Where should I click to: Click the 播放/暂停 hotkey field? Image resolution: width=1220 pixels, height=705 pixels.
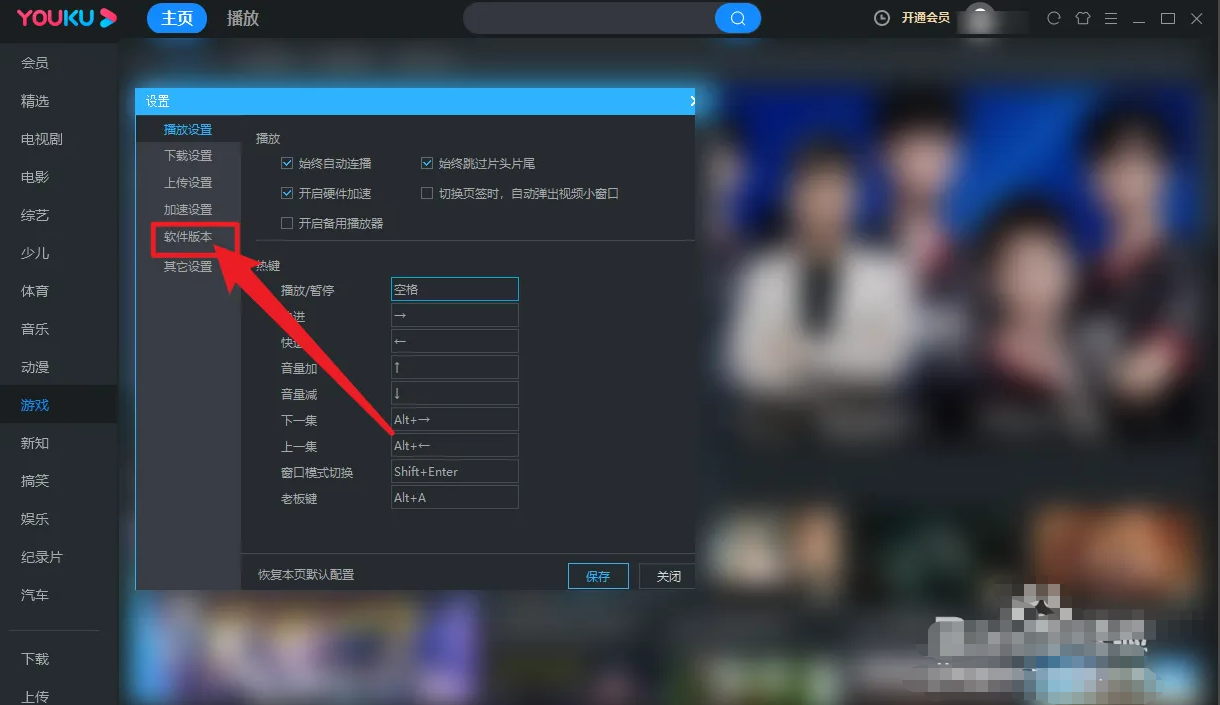[x=454, y=290]
